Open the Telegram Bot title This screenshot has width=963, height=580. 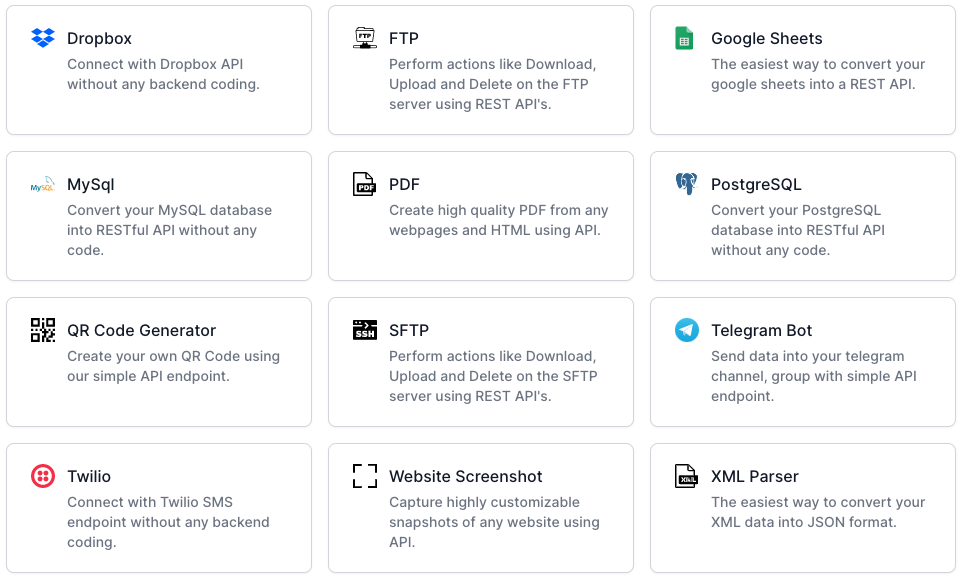click(762, 330)
